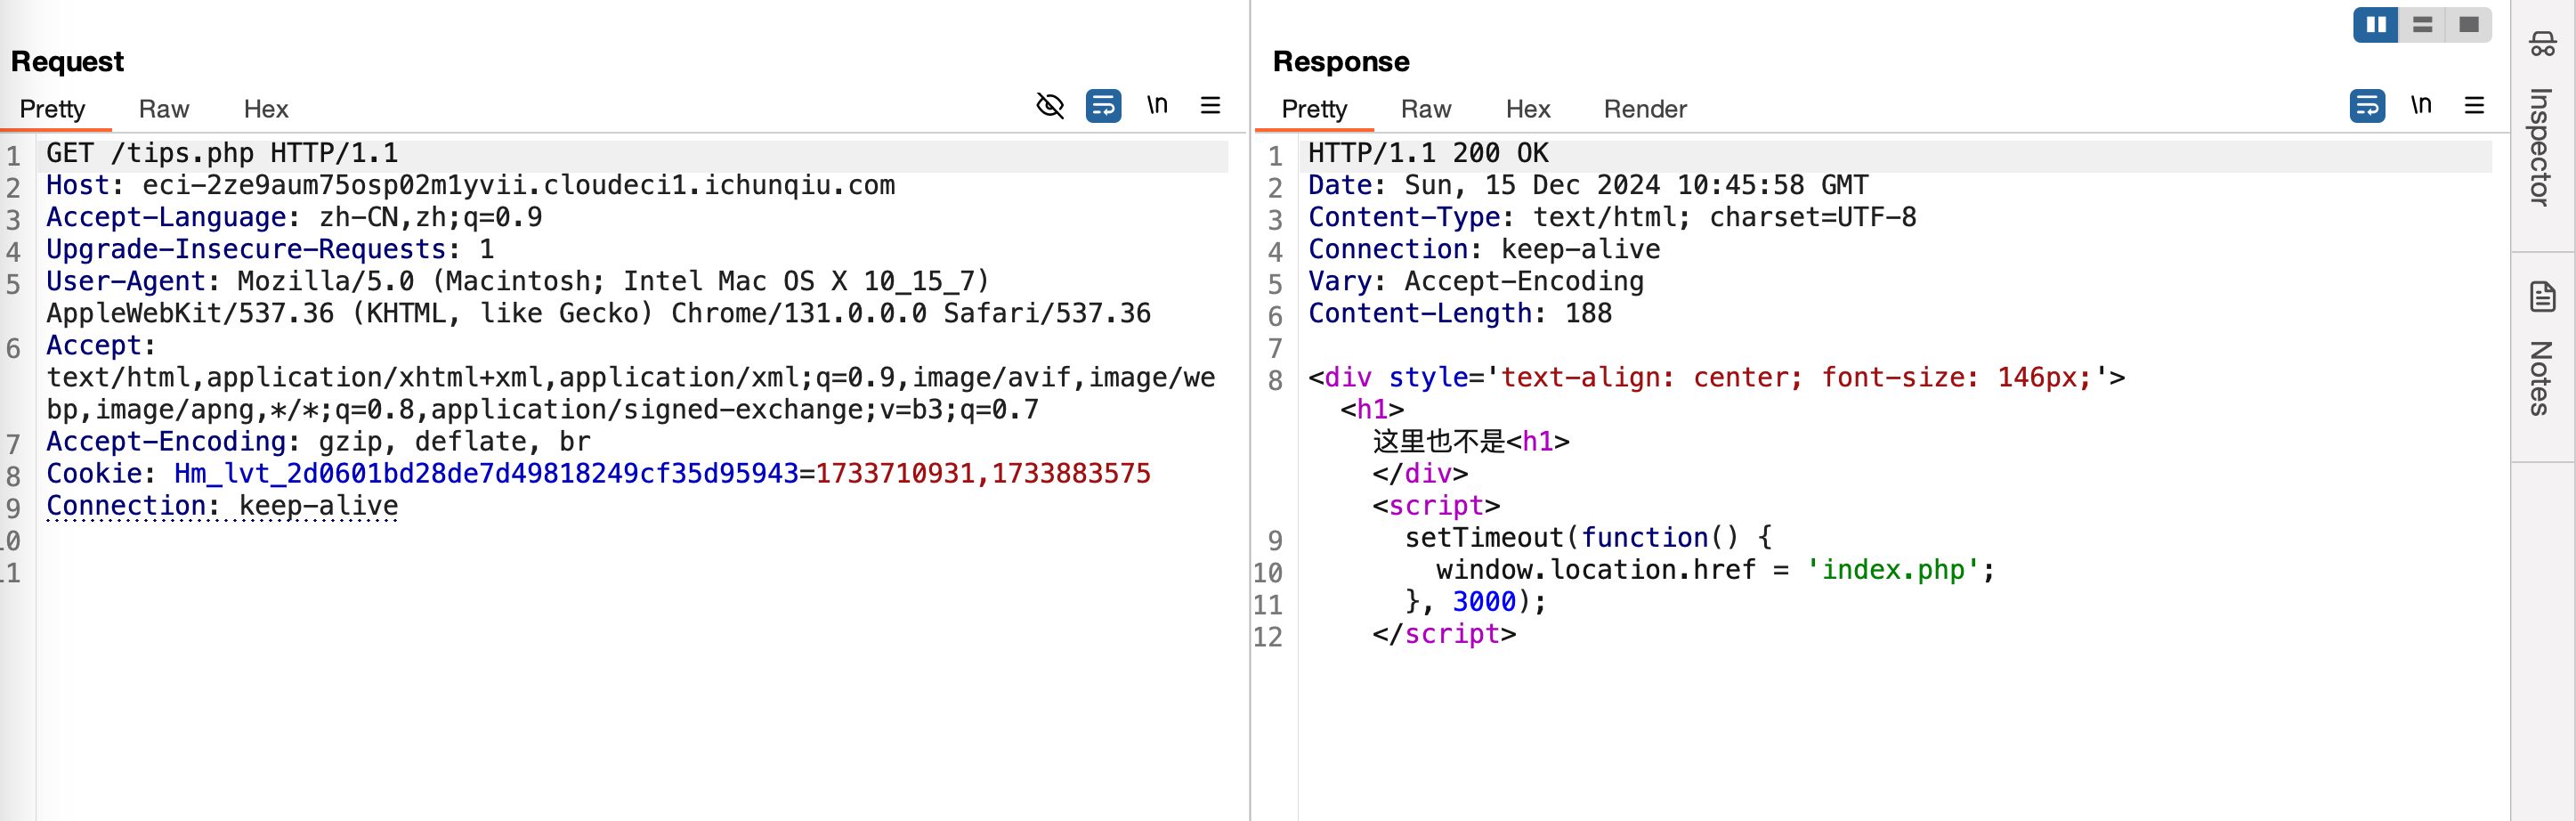The width and height of the screenshot is (2576, 821).
Task: Click the Cookie value 1733710931,1733883575
Action: (x=983, y=473)
